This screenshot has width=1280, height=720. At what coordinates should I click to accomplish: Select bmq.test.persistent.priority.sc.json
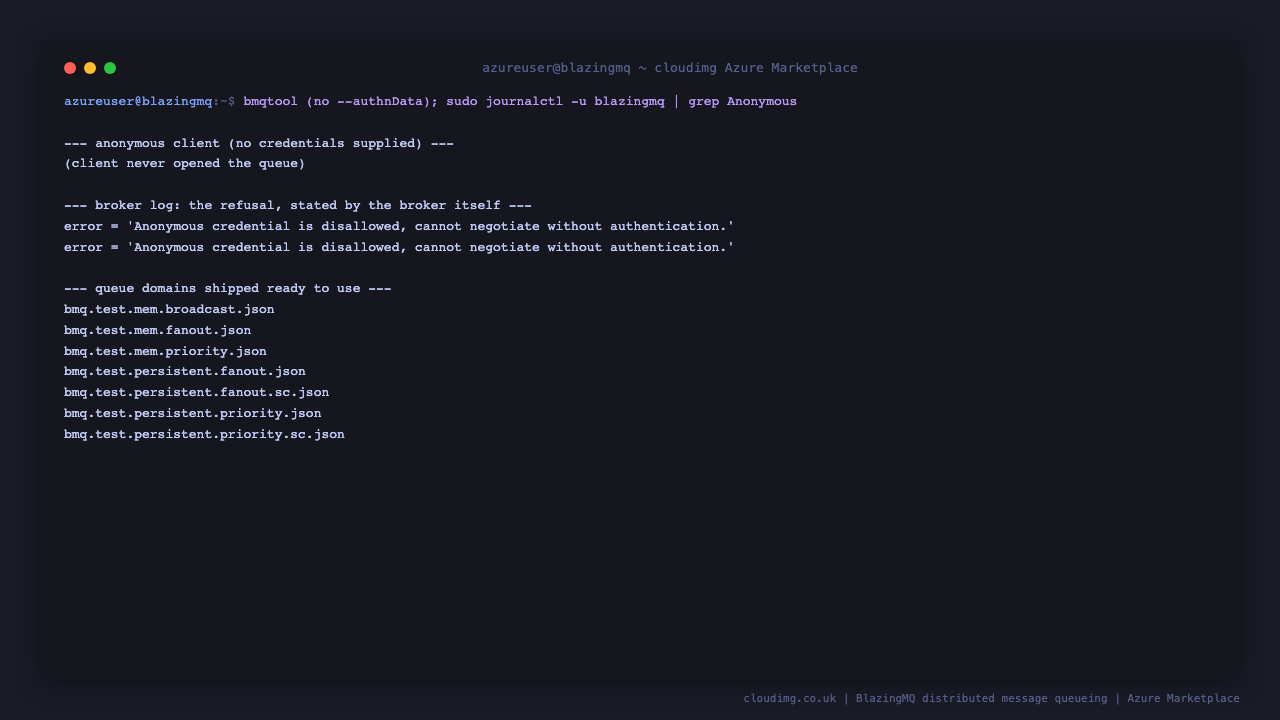click(x=204, y=435)
